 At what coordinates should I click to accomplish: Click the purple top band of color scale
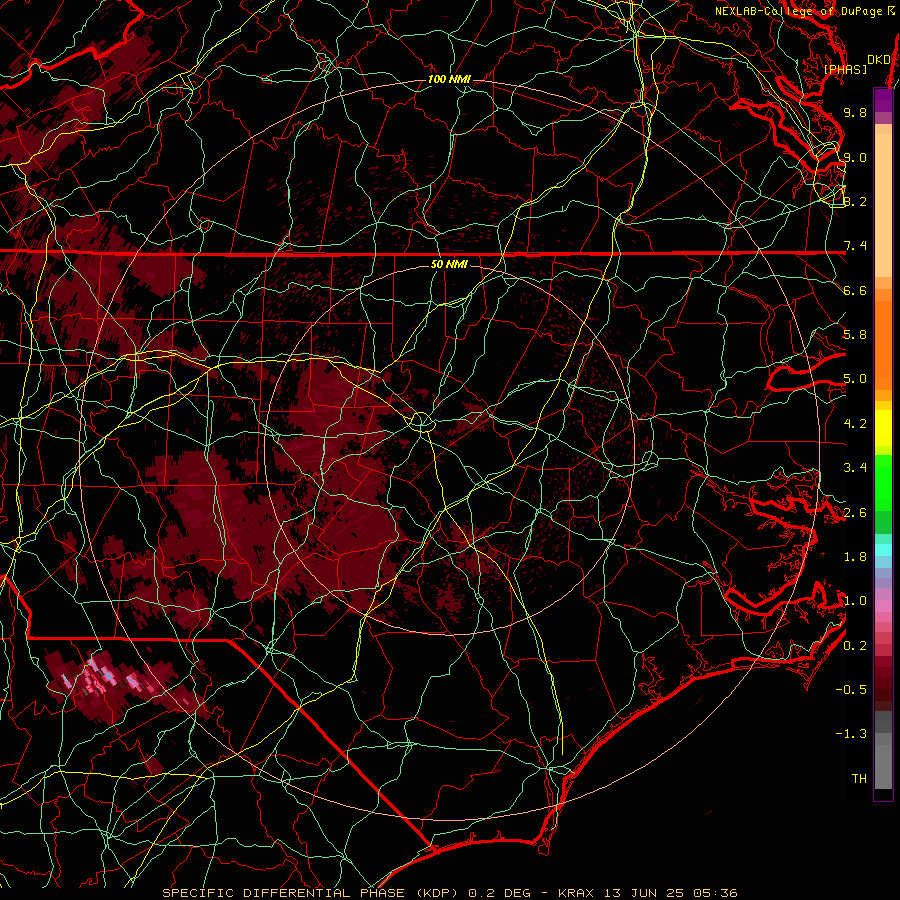883,100
